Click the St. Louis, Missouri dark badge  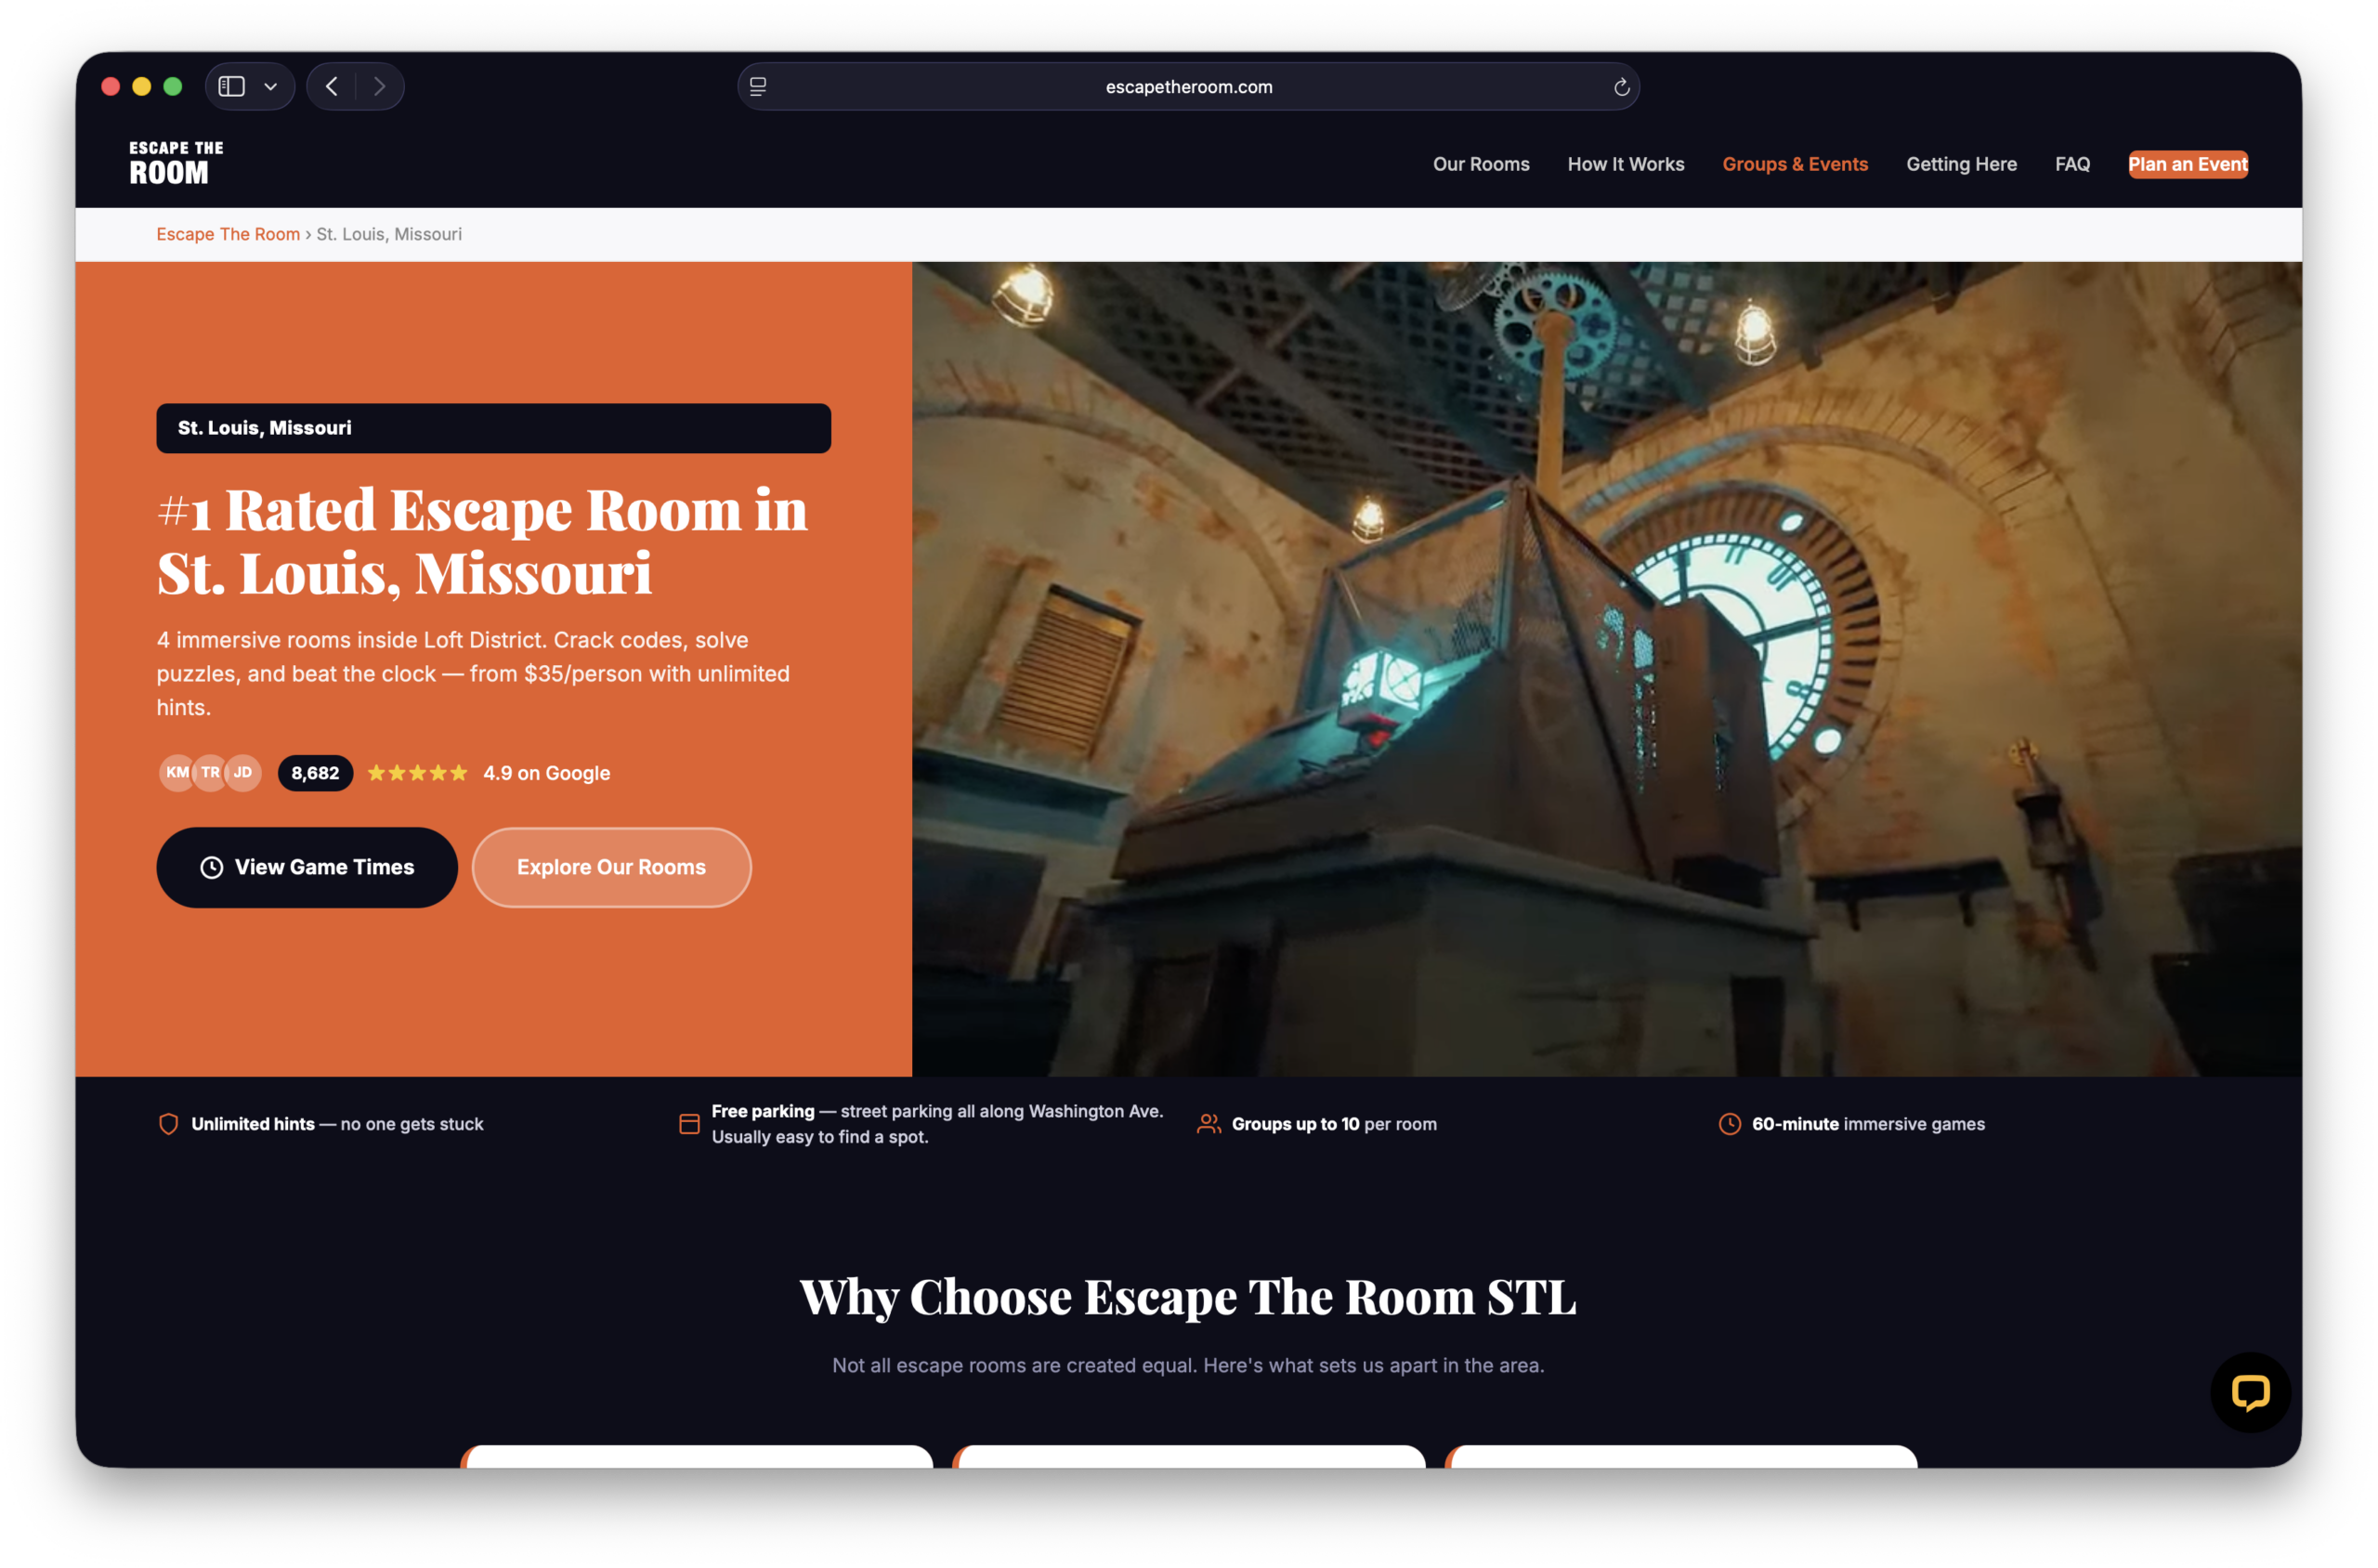click(493, 428)
